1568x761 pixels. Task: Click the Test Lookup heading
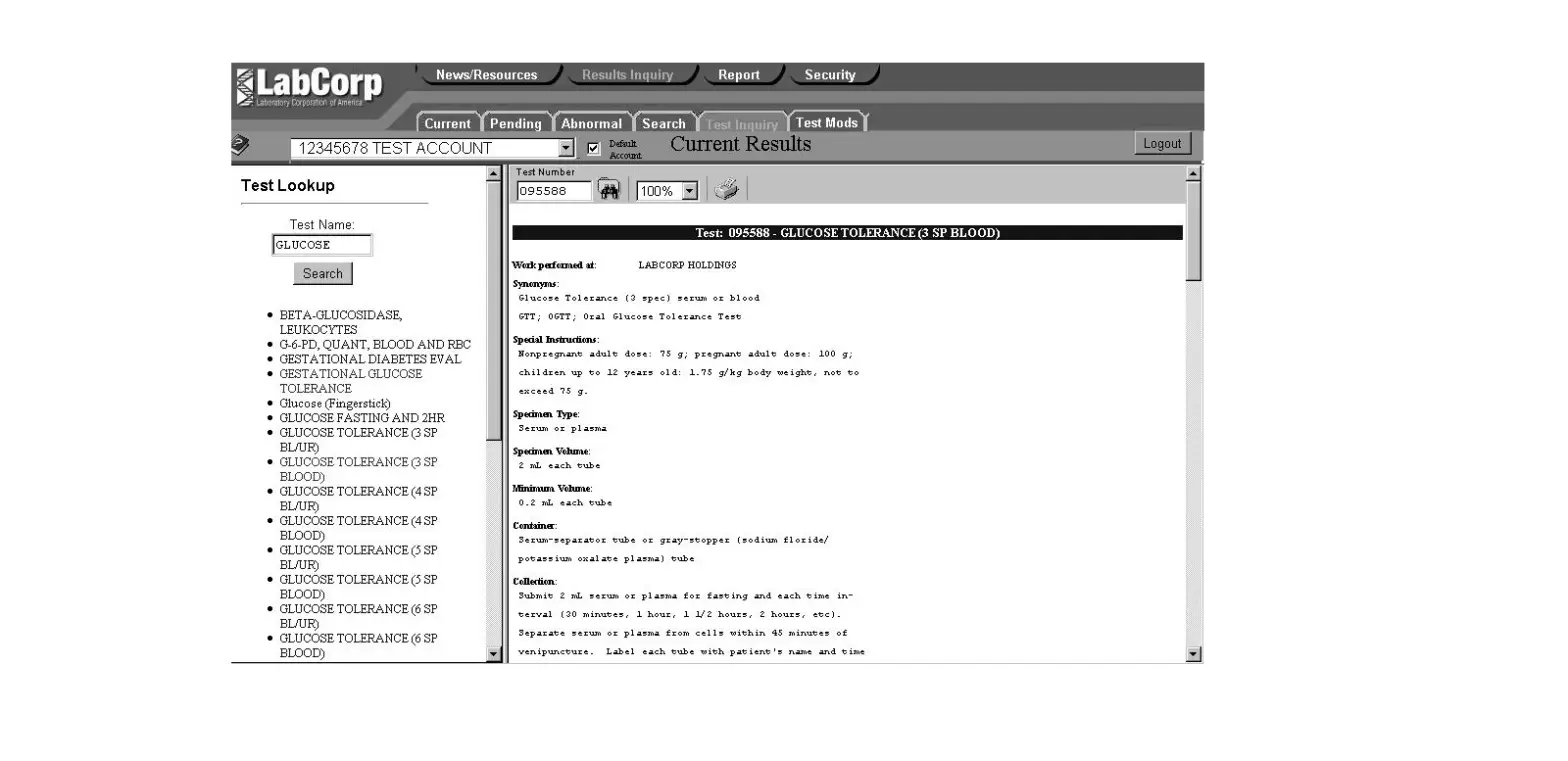(x=288, y=185)
